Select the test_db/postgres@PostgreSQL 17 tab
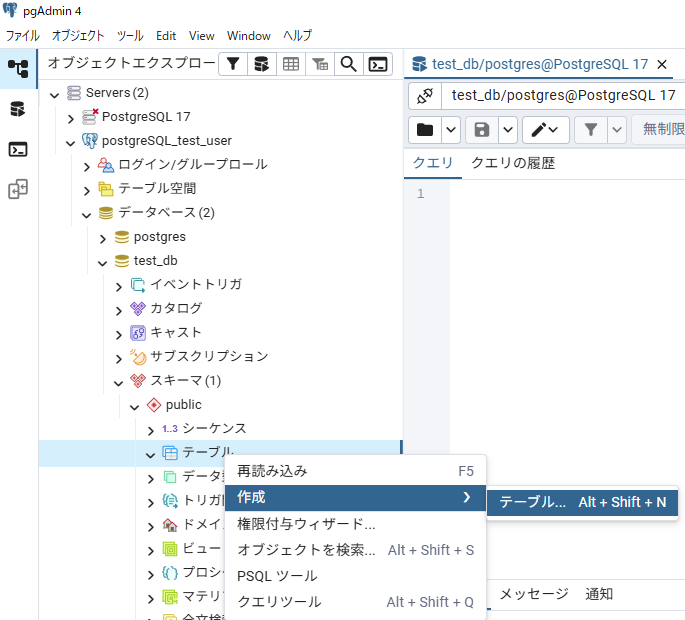This screenshot has height=620, width=685. [540, 64]
